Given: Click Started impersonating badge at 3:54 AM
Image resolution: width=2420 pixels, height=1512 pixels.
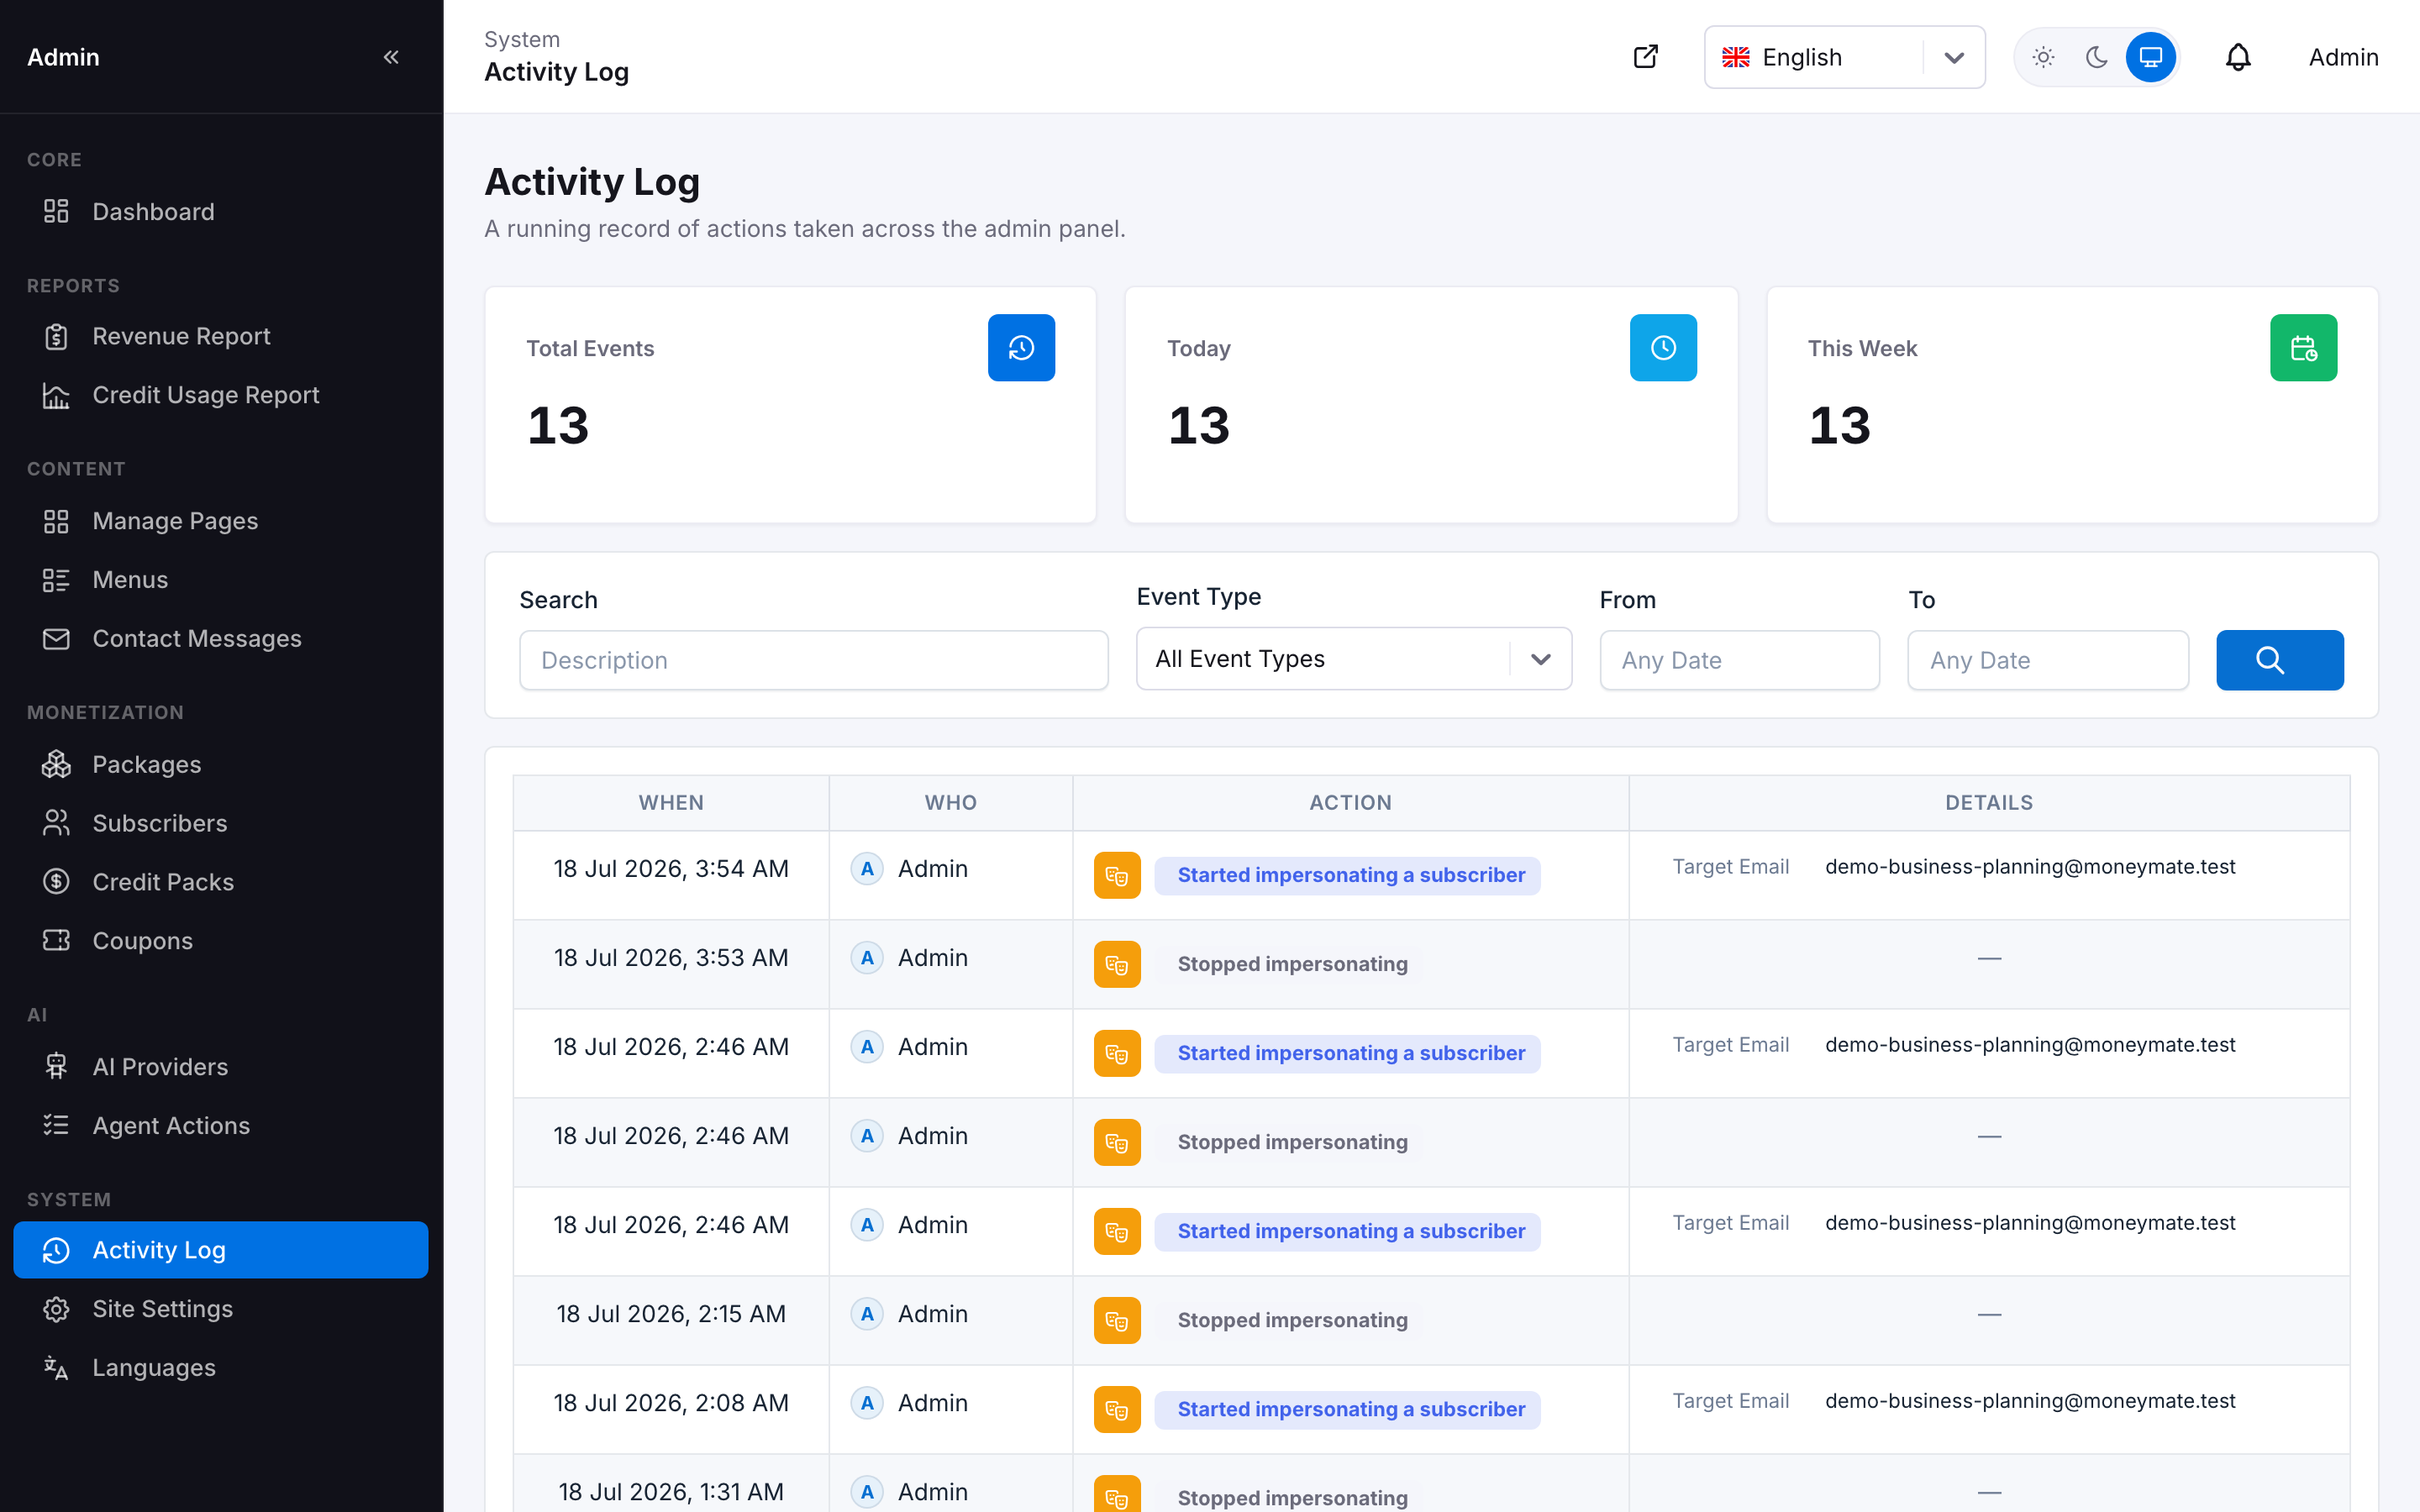Looking at the screenshot, I should (1347, 875).
